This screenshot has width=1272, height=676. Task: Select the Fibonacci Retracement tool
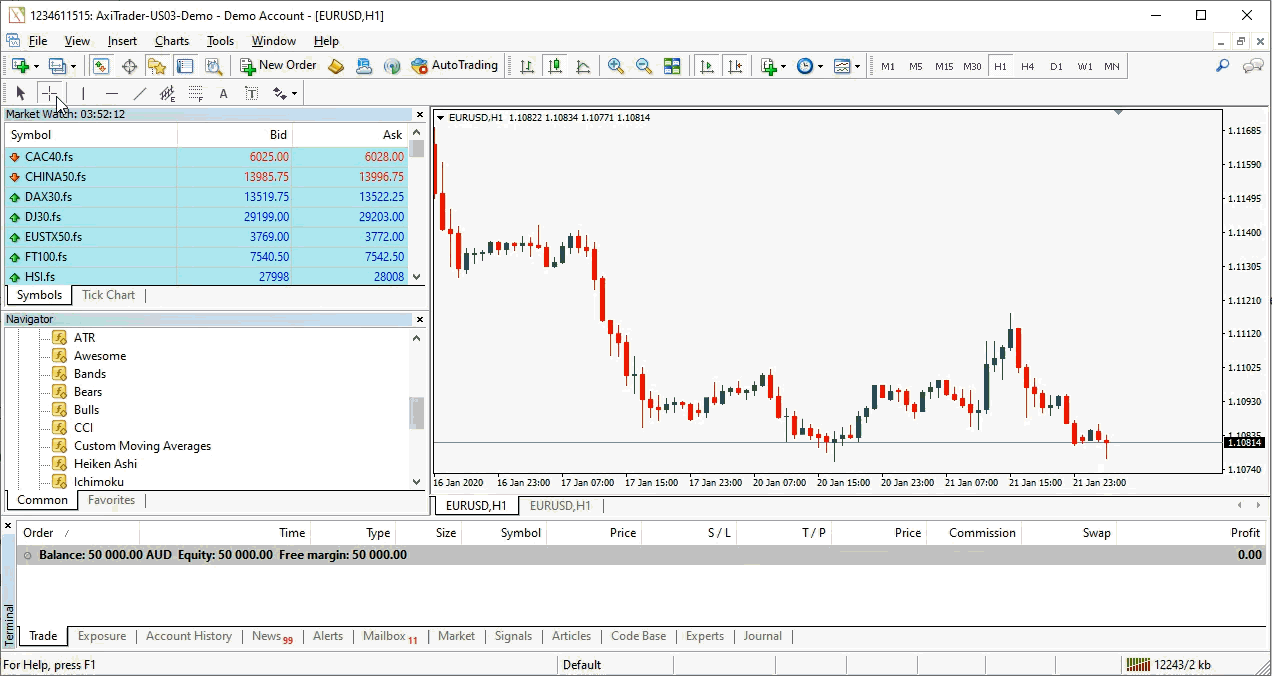pyautogui.click(x=196, y=93)
